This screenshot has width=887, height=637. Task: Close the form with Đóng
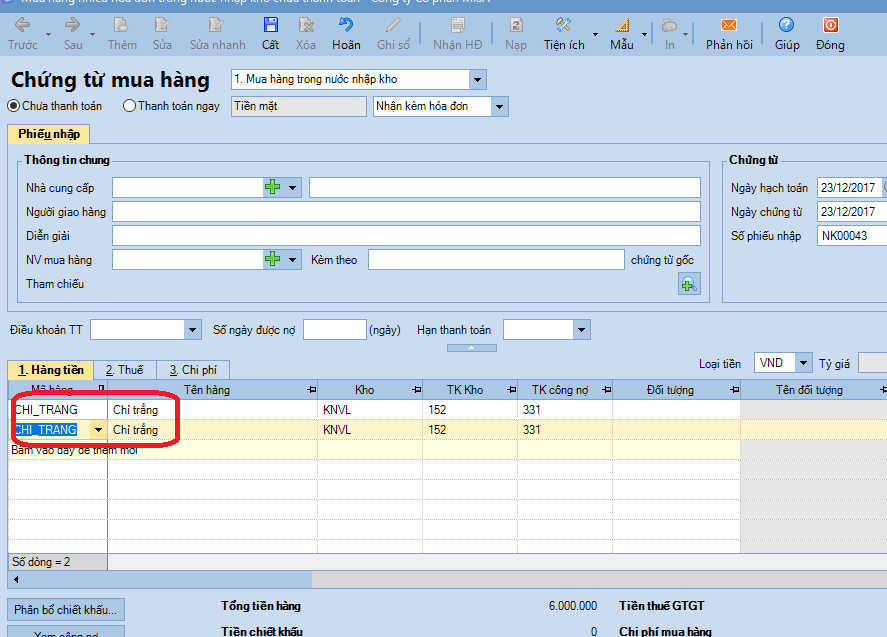[830, 34]
